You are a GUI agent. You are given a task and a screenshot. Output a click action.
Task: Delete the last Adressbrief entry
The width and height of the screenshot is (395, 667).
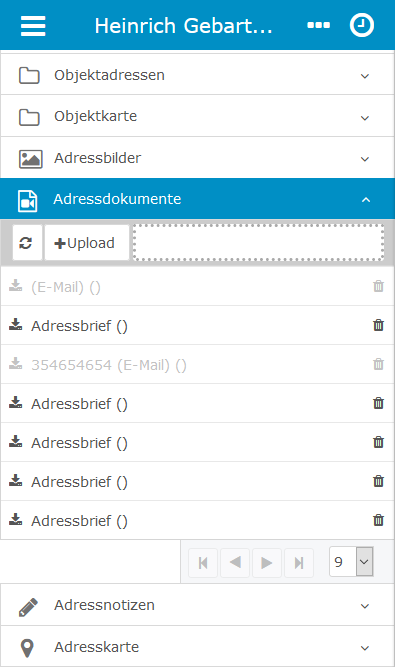click(x=378, y=520)
